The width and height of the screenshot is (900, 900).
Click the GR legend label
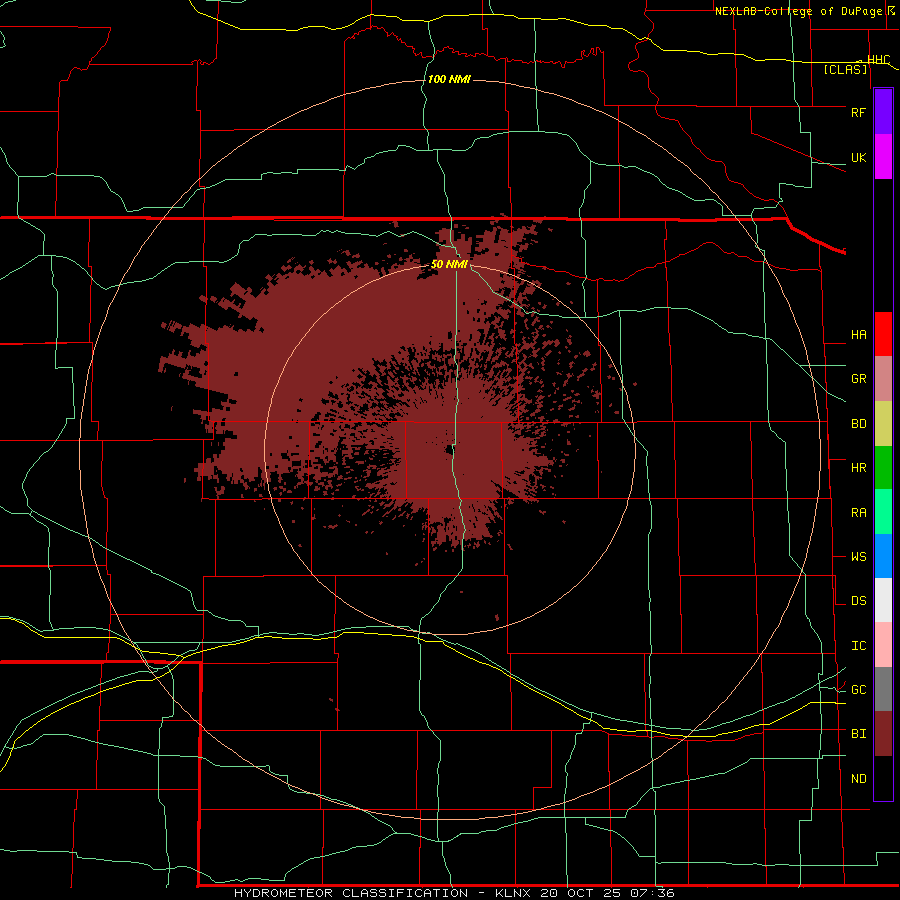click(858, 379)
